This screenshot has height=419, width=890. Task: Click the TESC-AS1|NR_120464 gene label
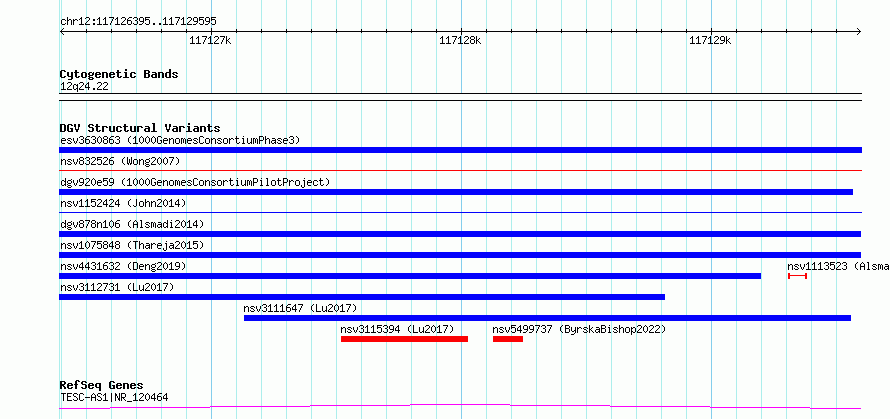click(x=114, y=397)
